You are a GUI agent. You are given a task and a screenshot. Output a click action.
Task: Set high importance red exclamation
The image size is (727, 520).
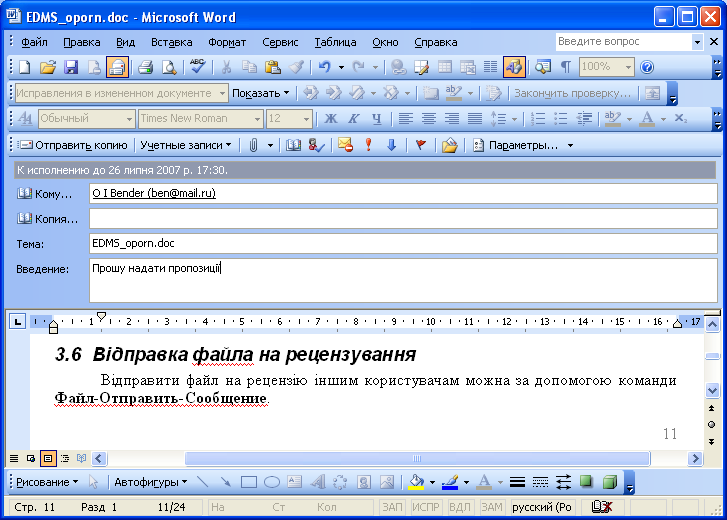[x=369, y=145]
